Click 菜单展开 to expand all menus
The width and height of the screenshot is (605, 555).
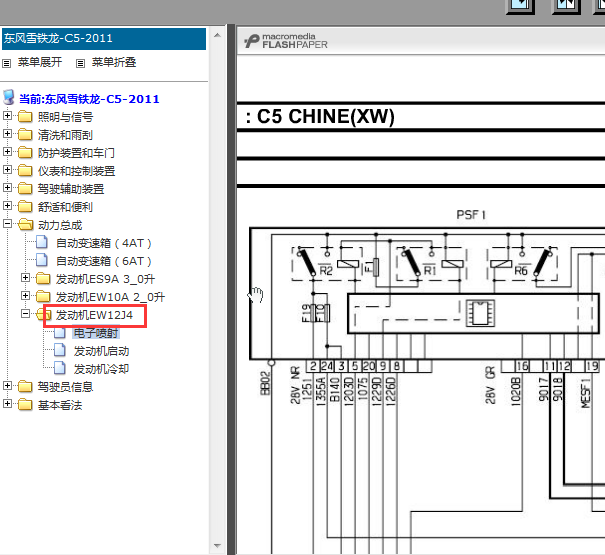click(40, 62)
